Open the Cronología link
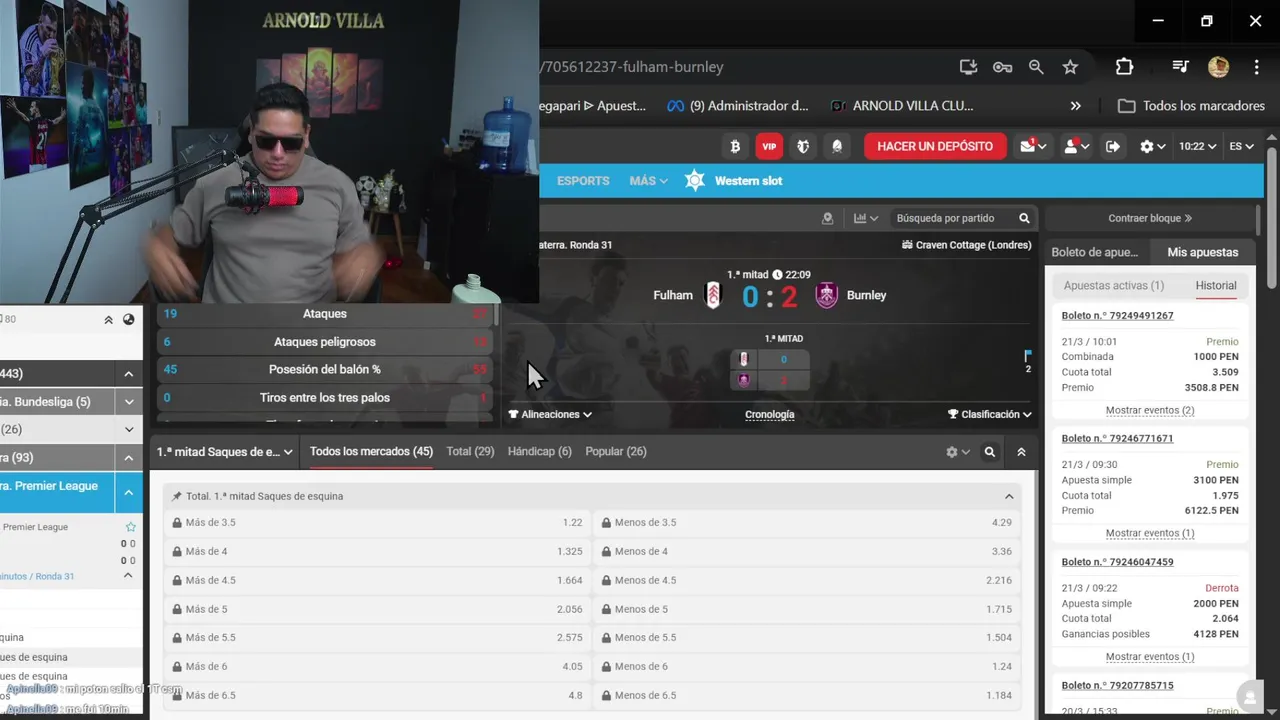Viewport: 1280px width, 720px height. 770,414
